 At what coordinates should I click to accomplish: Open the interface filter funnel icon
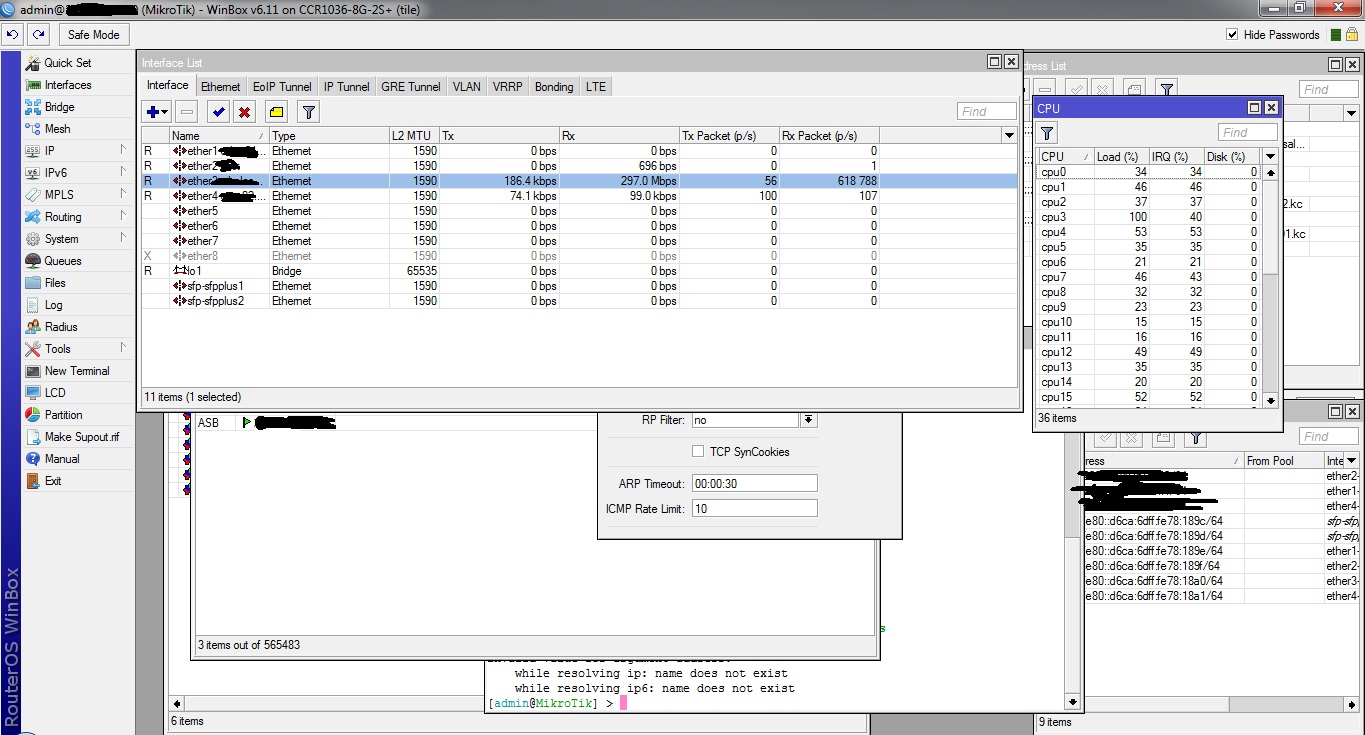click(x=307, y=111)
